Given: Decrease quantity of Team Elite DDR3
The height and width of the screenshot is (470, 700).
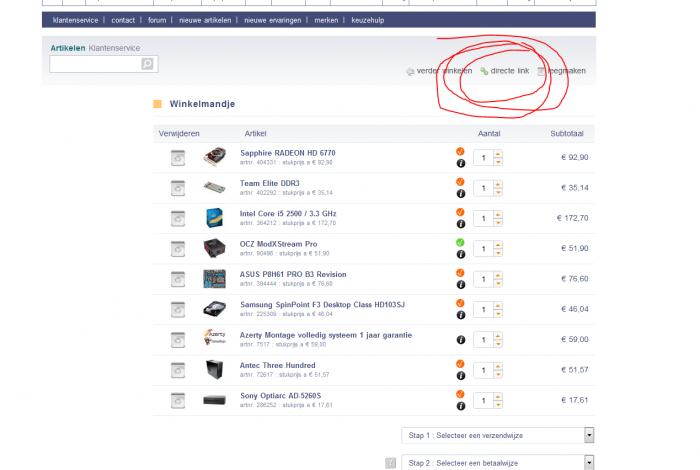Looking at the screenshot, I should tap(498, 192).
